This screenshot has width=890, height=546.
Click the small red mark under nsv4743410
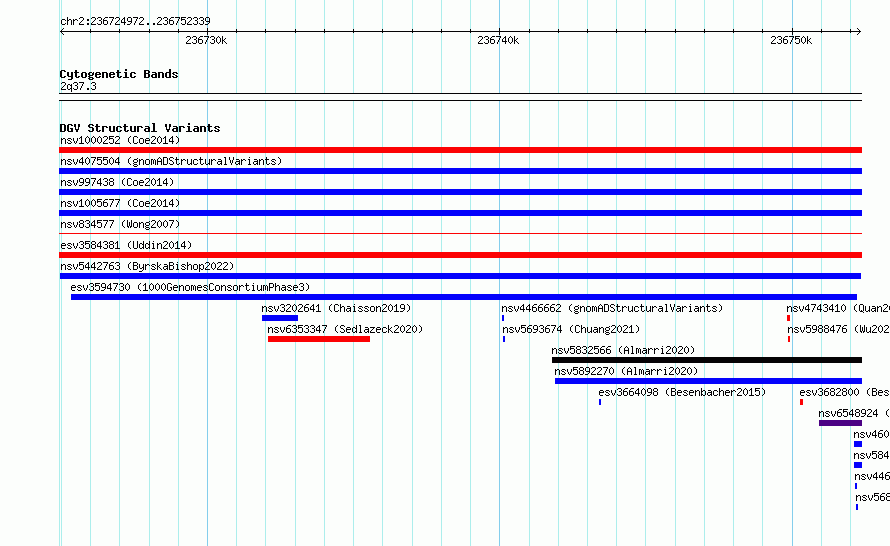788,318
